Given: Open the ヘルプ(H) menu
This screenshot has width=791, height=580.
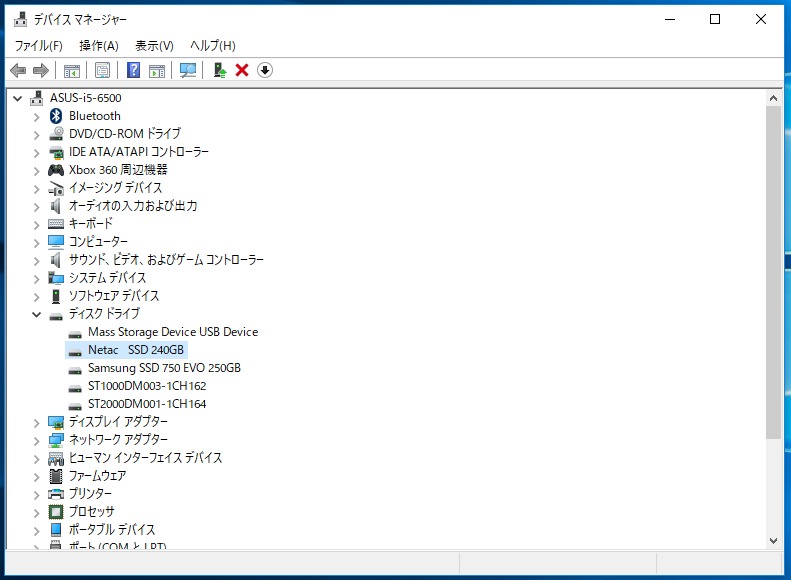Looking at the screenshot, I should [213, 46].
